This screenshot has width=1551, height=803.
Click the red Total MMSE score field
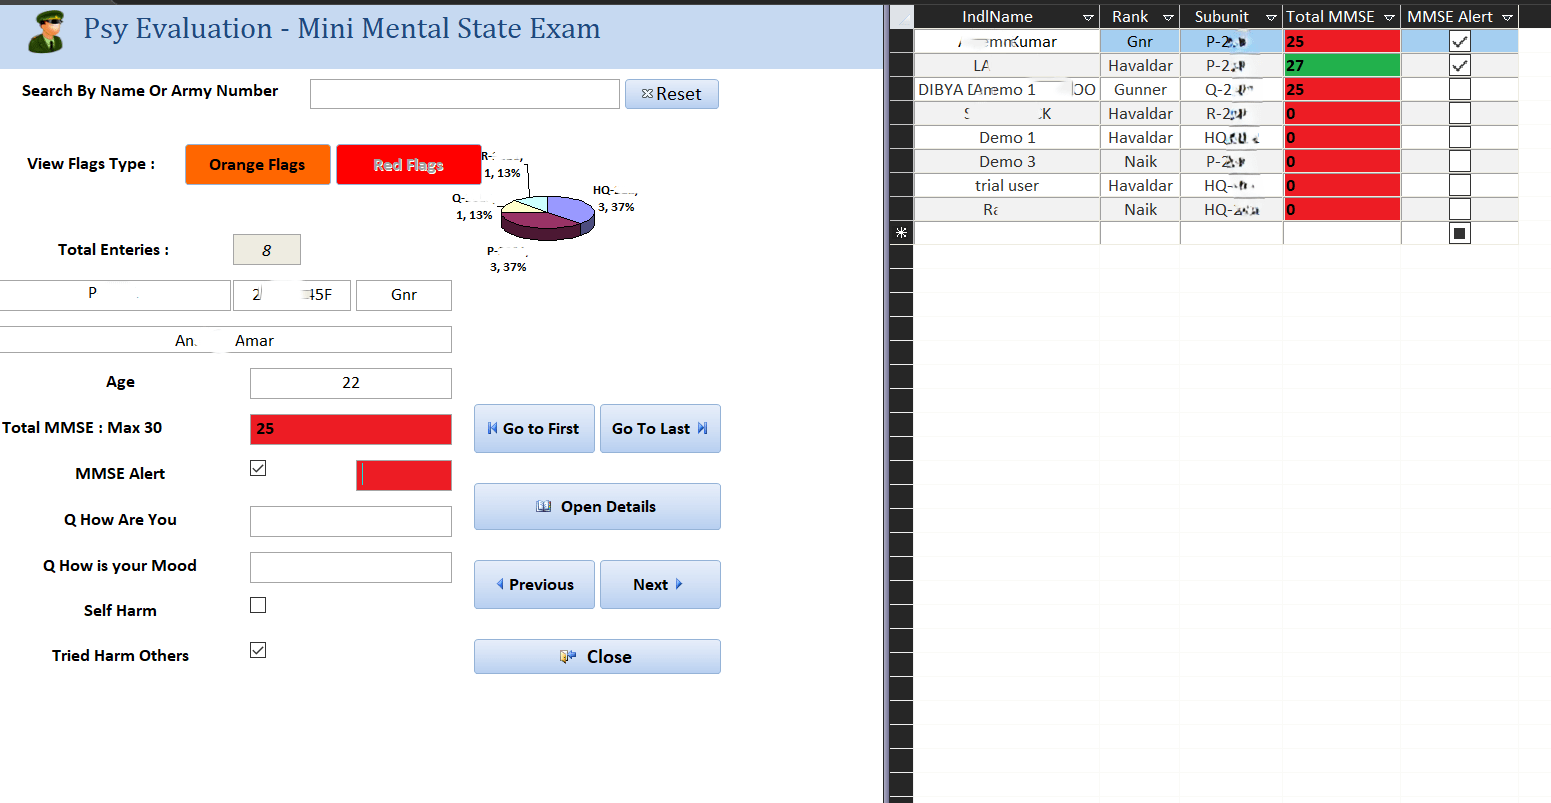[350, 429]
